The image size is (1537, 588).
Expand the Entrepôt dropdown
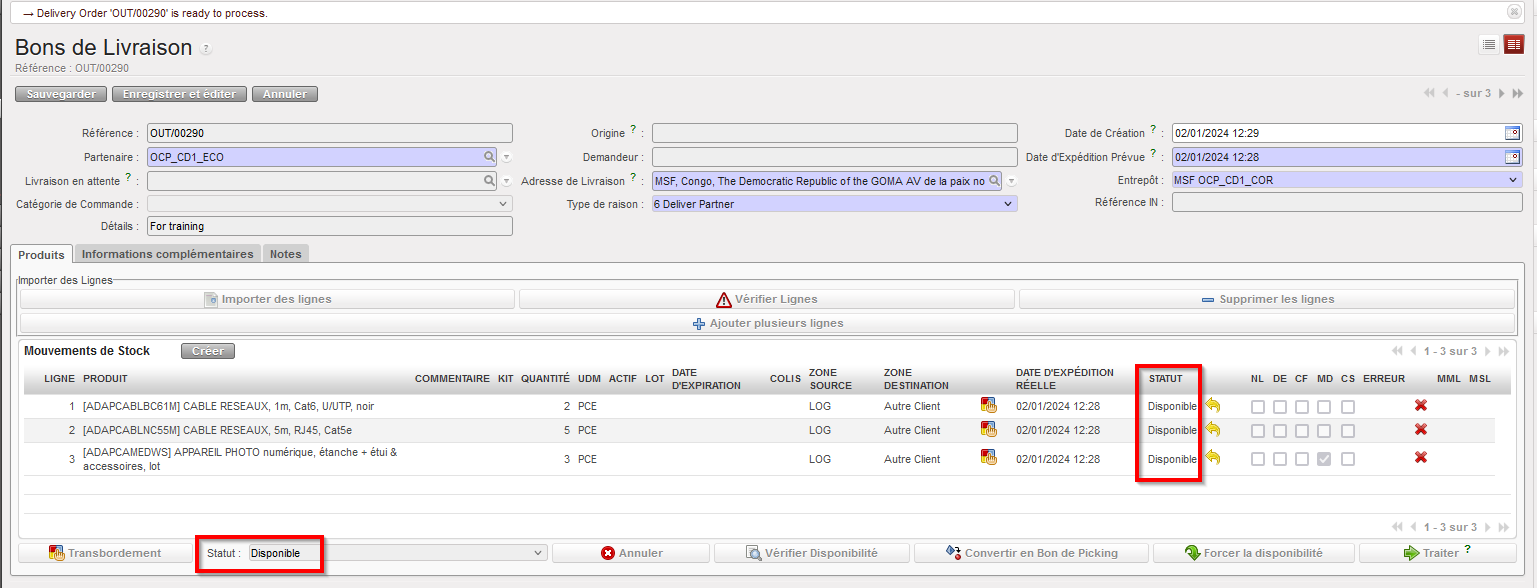pos(1512,180)
